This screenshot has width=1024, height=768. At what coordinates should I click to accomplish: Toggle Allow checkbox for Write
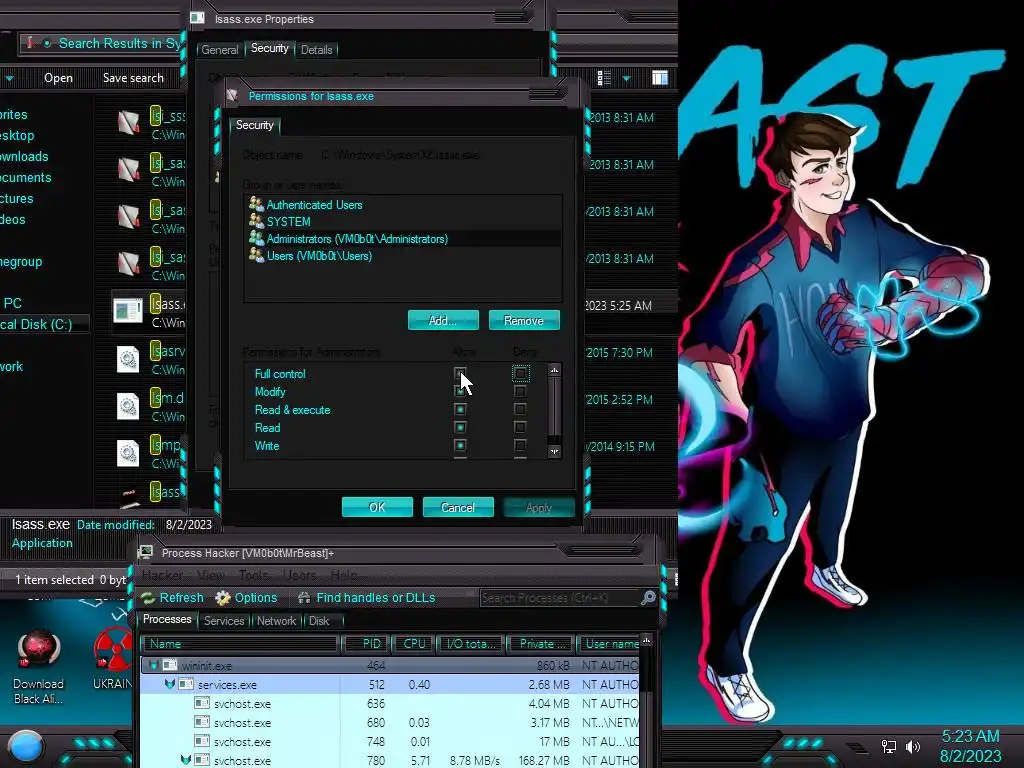point(460,445)
